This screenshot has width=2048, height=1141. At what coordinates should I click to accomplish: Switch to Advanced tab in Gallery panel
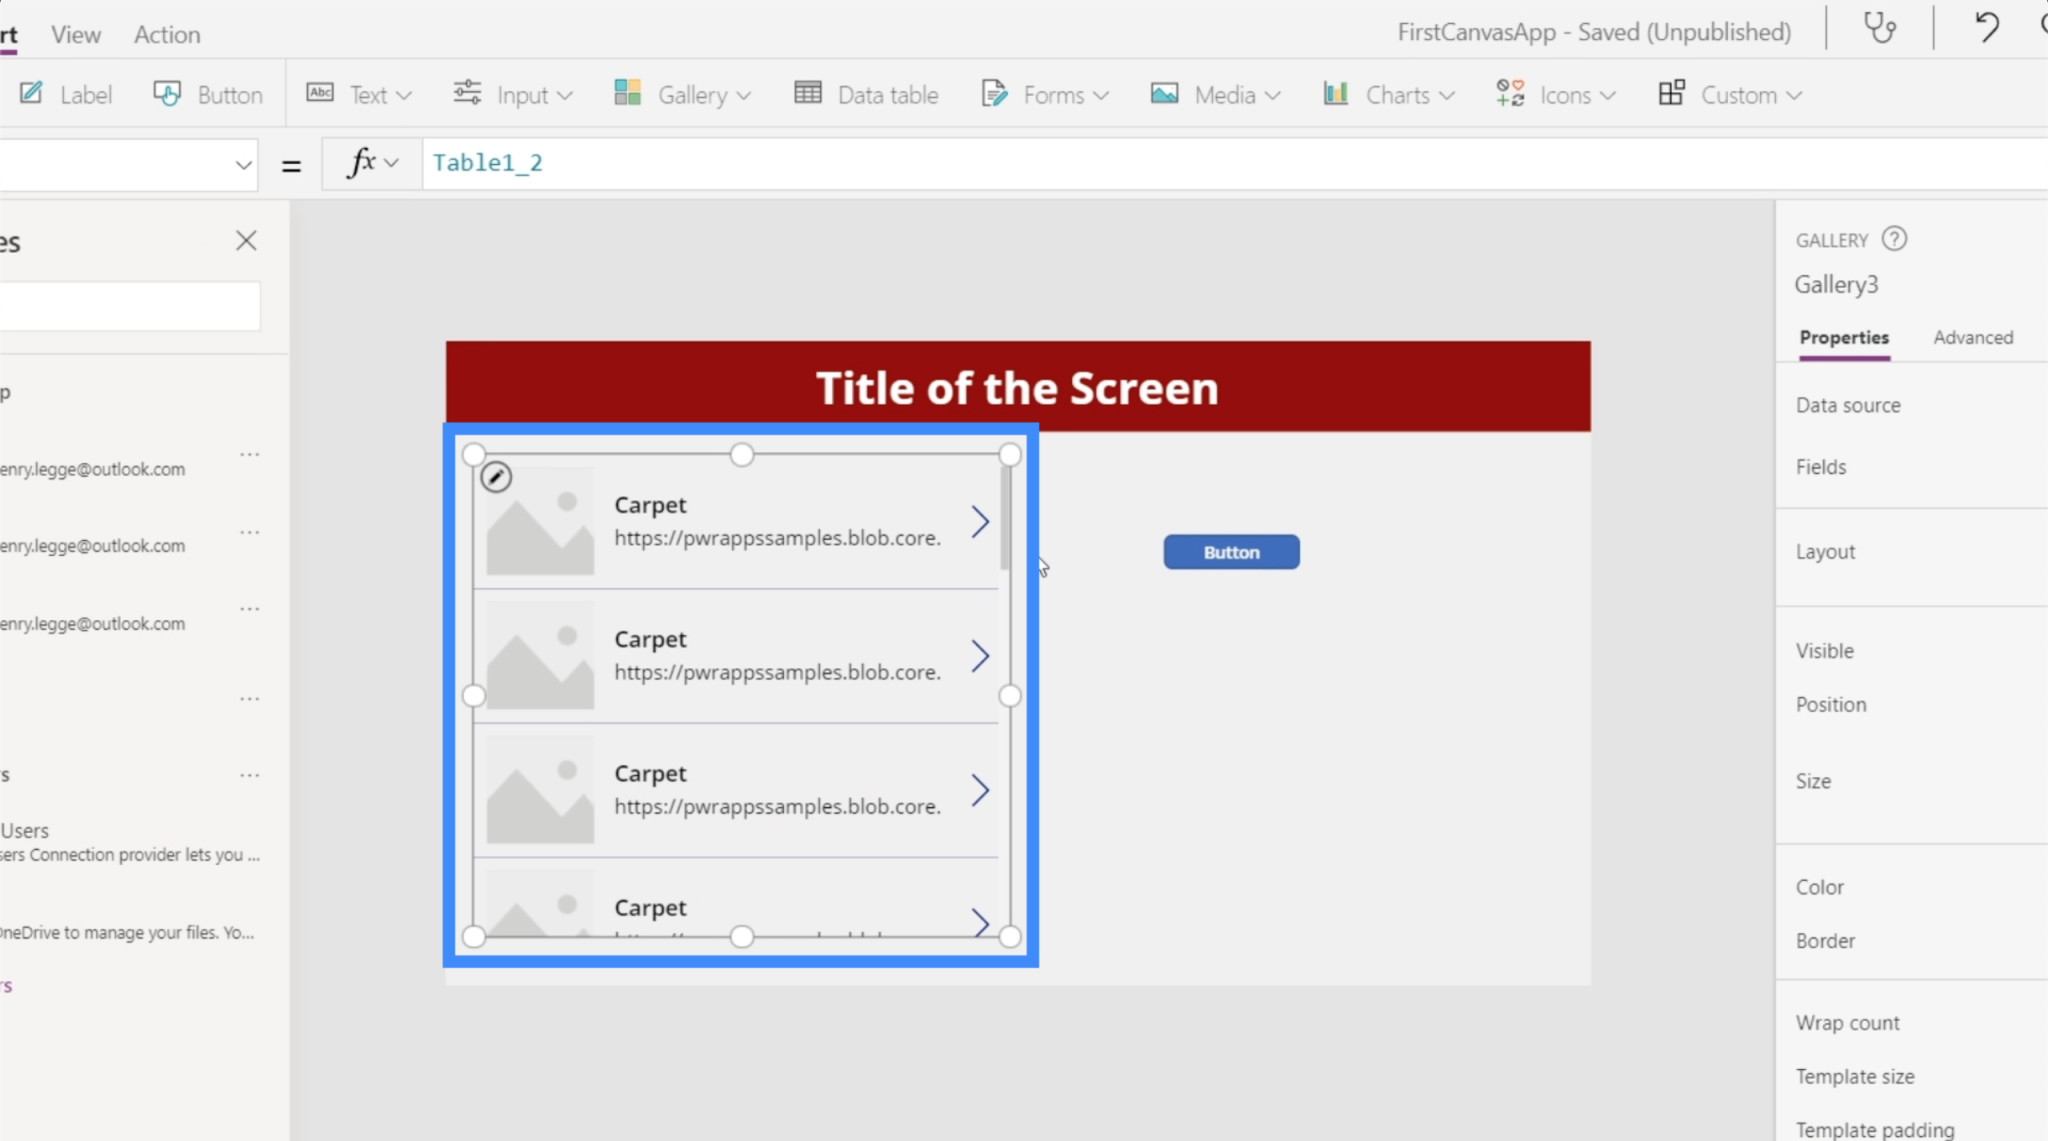click(1972, 337)
